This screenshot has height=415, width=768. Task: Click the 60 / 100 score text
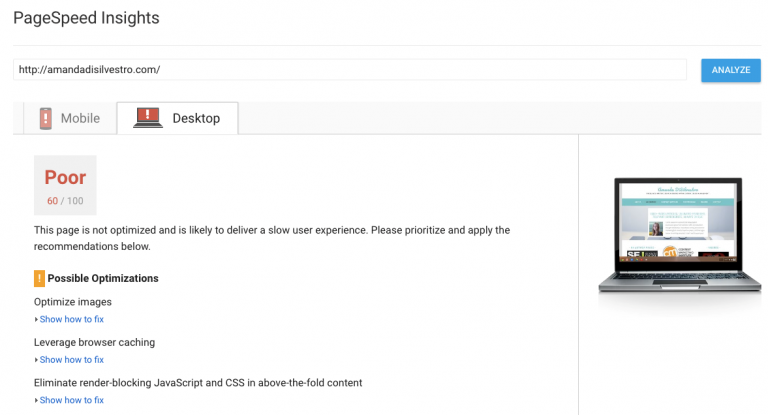click(x=65, y=200)
